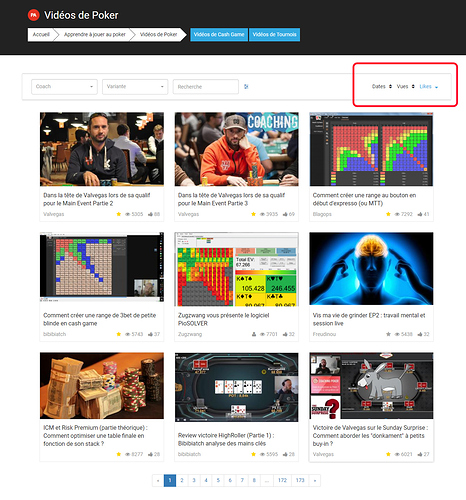466x500 pixels.
Task: Click star icon on Valvegas Partie 3 card
Action: [x=253, y=214]
